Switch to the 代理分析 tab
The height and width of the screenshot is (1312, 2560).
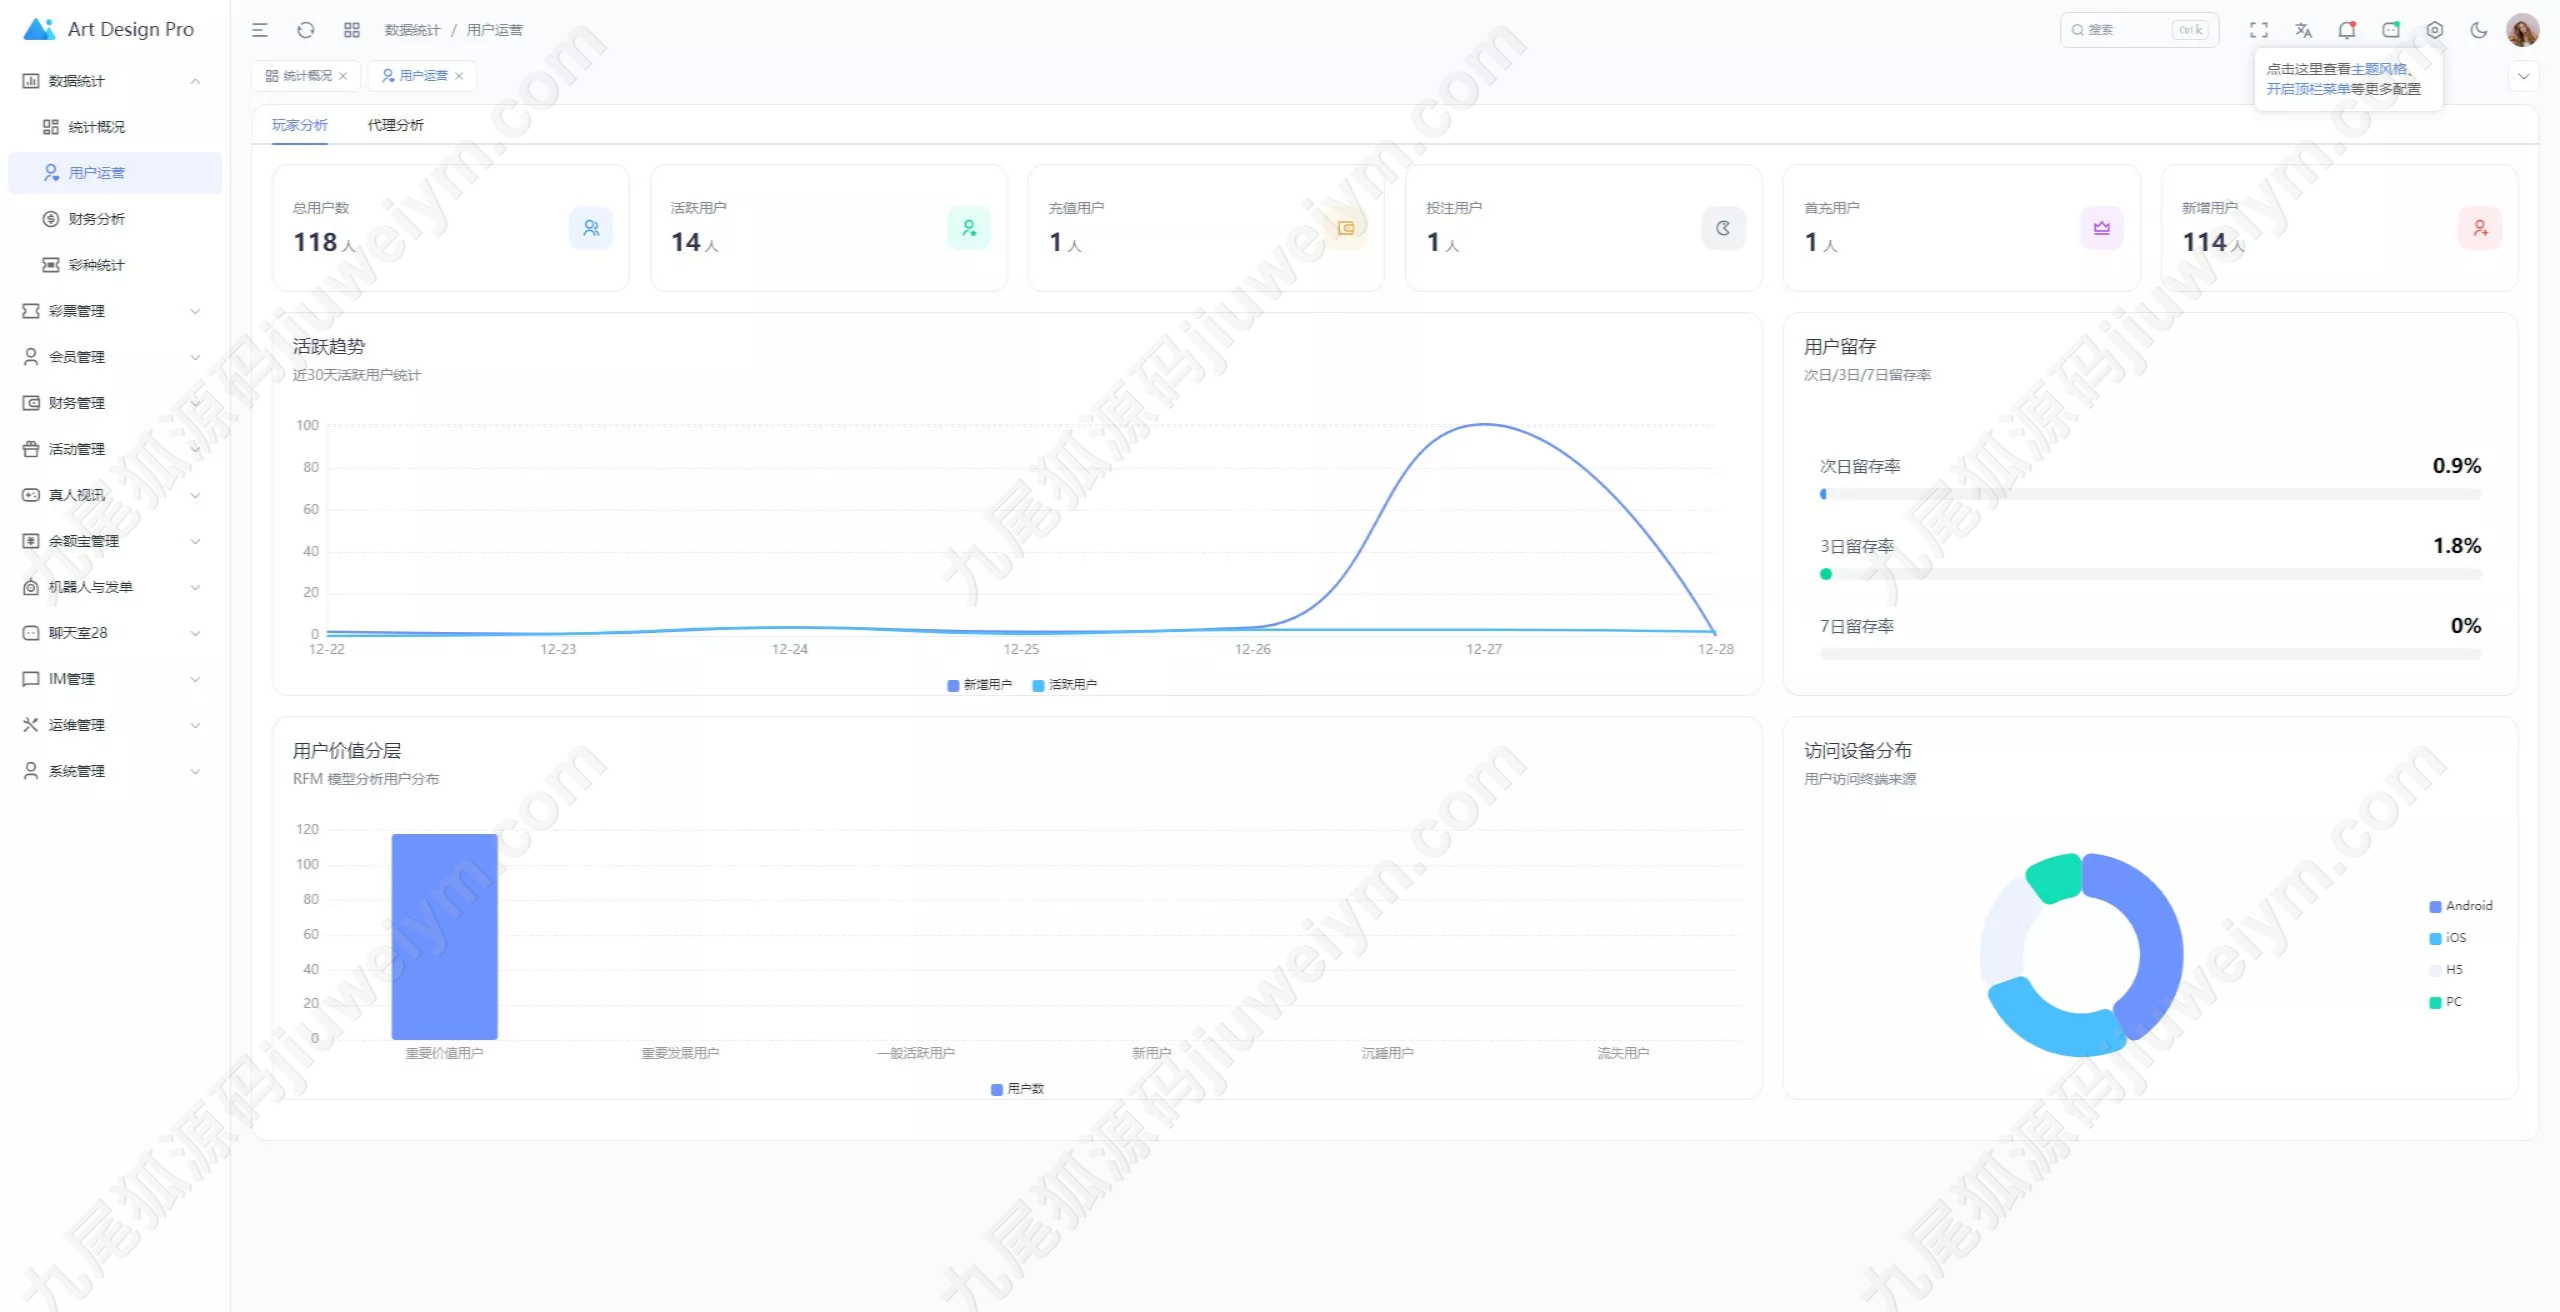(x=395, y=125)
